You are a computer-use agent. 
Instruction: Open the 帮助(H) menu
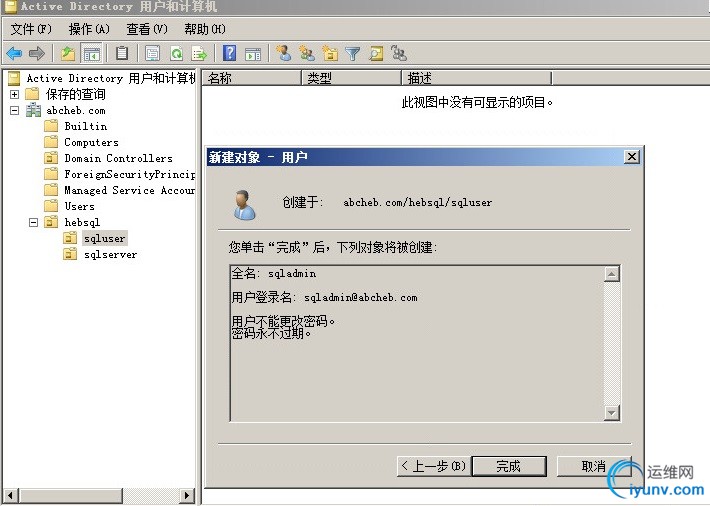(205, 29)
